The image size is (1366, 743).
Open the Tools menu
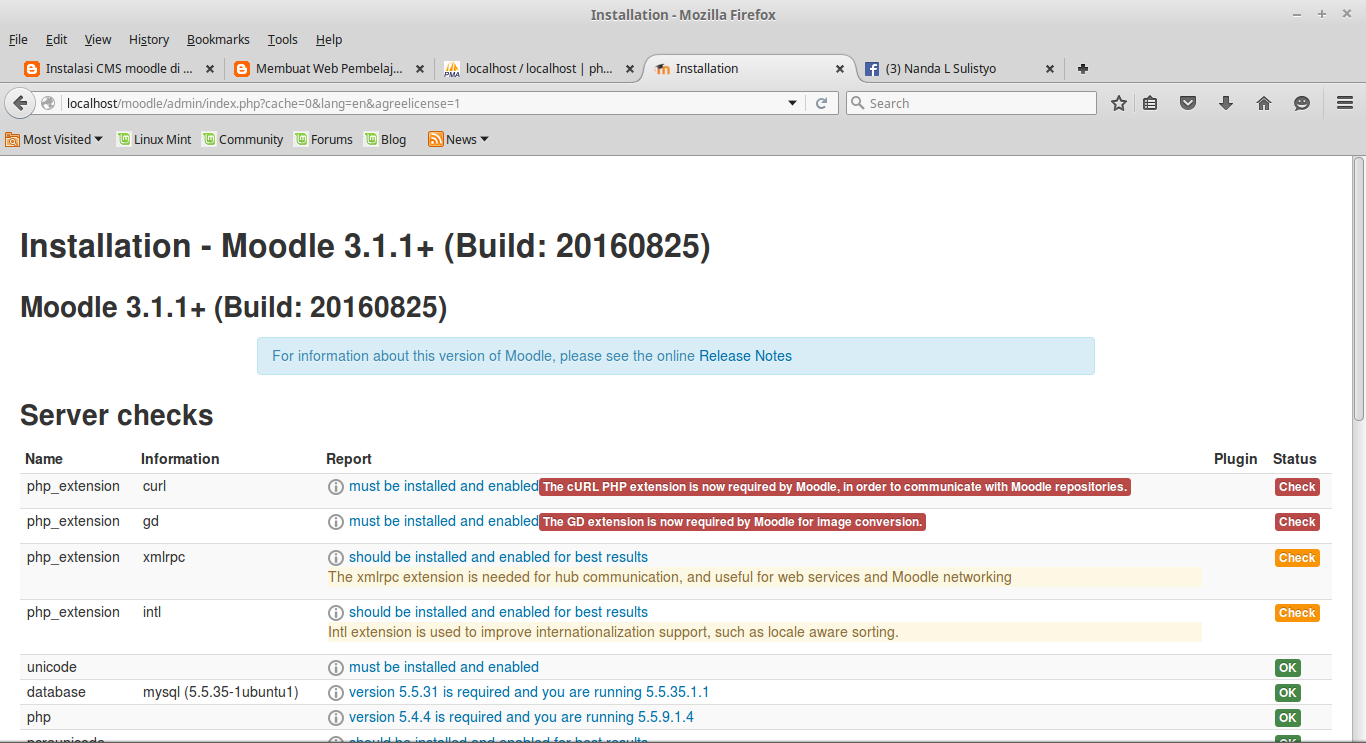pyautogui.click(x=283, y=40)
